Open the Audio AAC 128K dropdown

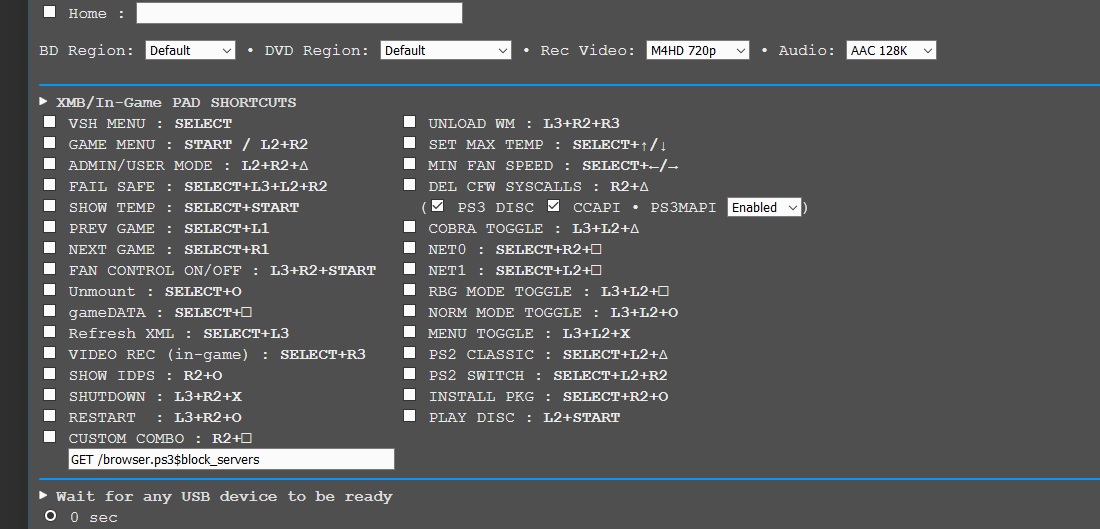pos(891,51)
